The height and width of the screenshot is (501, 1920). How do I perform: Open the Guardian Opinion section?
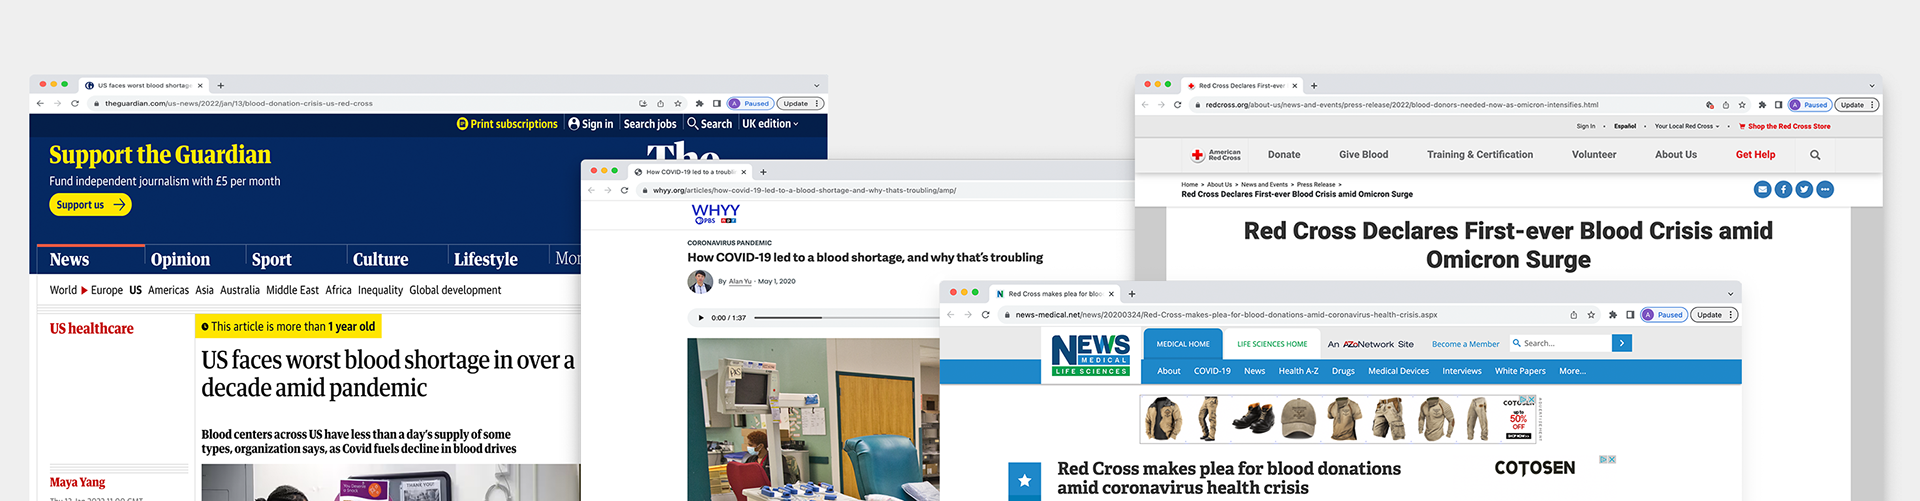pos(180,259)
